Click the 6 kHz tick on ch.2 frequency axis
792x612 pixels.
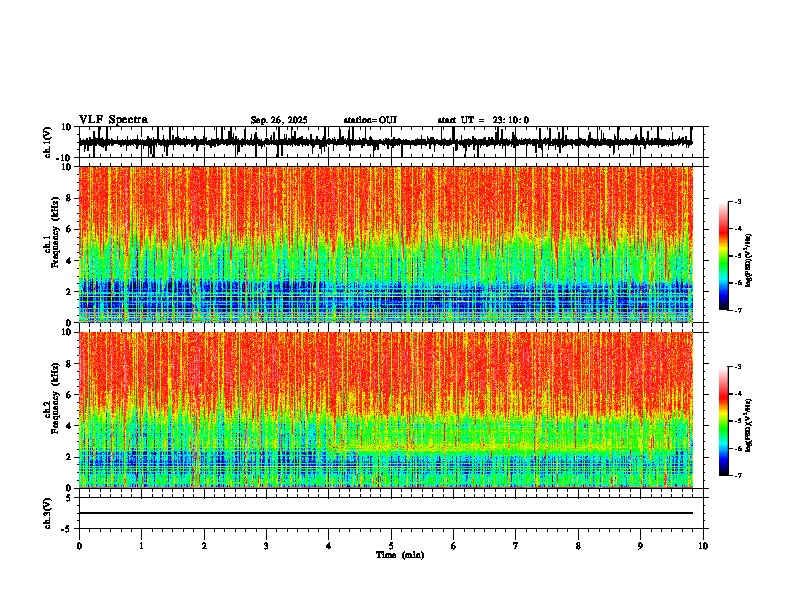click(69, 395)
